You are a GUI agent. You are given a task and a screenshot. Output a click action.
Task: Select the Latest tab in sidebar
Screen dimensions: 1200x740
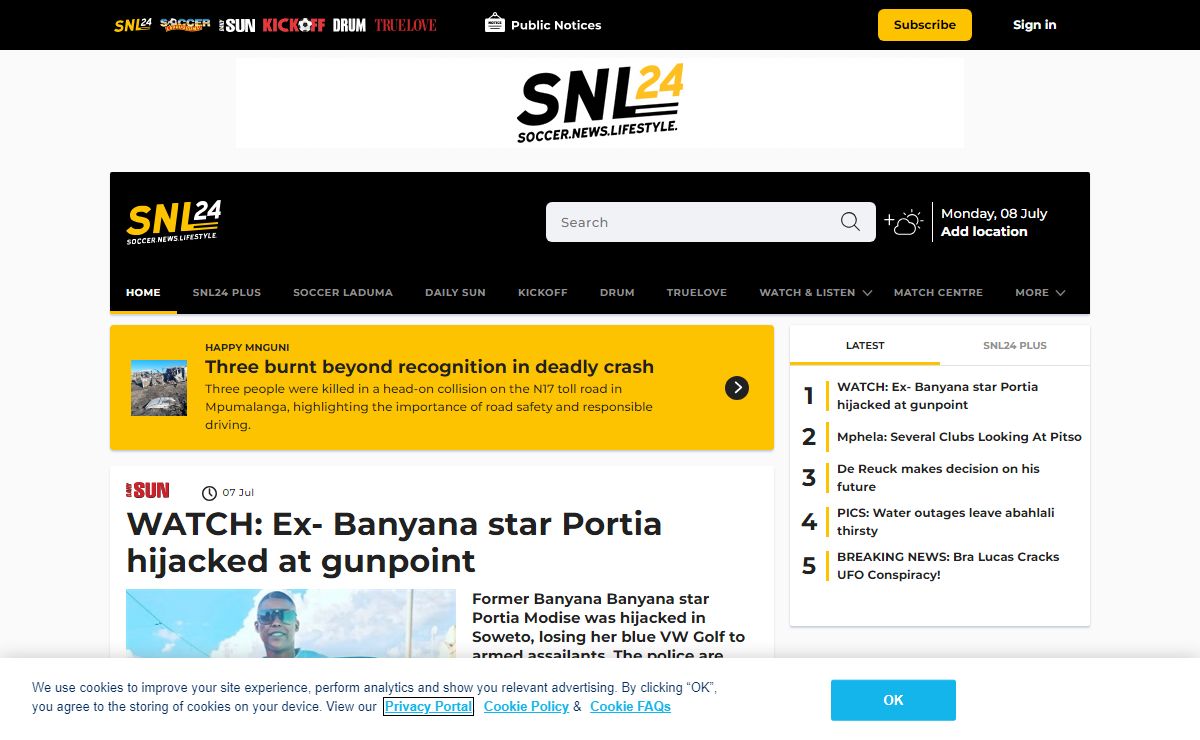(865, 346)
